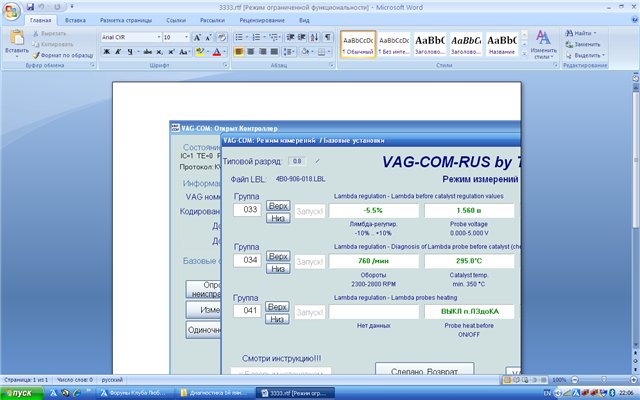Switch to the Рассылки tab
Image resolution: width=640 pixels, height=400 pixels.
tap(212, 20)
